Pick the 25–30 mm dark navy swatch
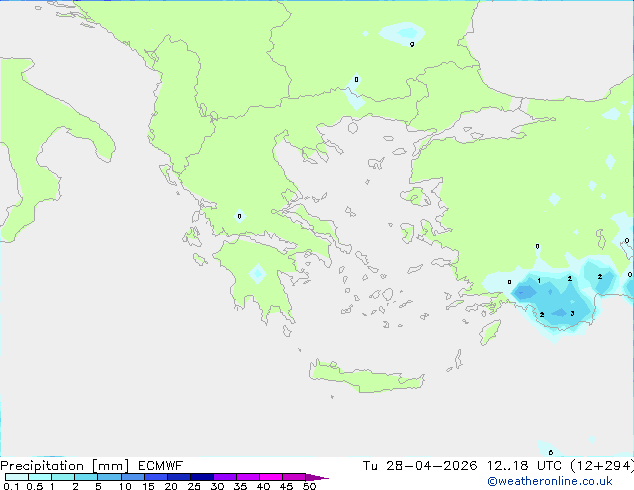634x490 pixels. point(202,477)
